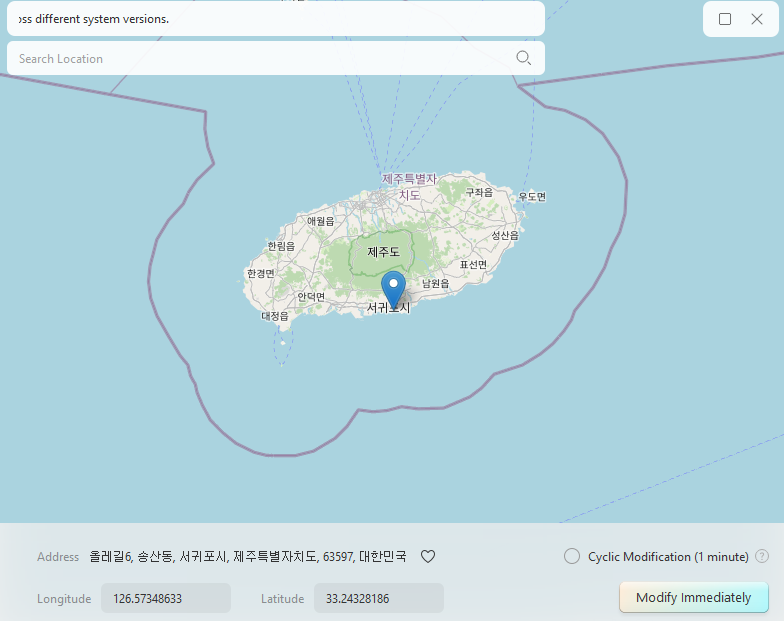Click the 한경면 label on map

coord(260,274)
